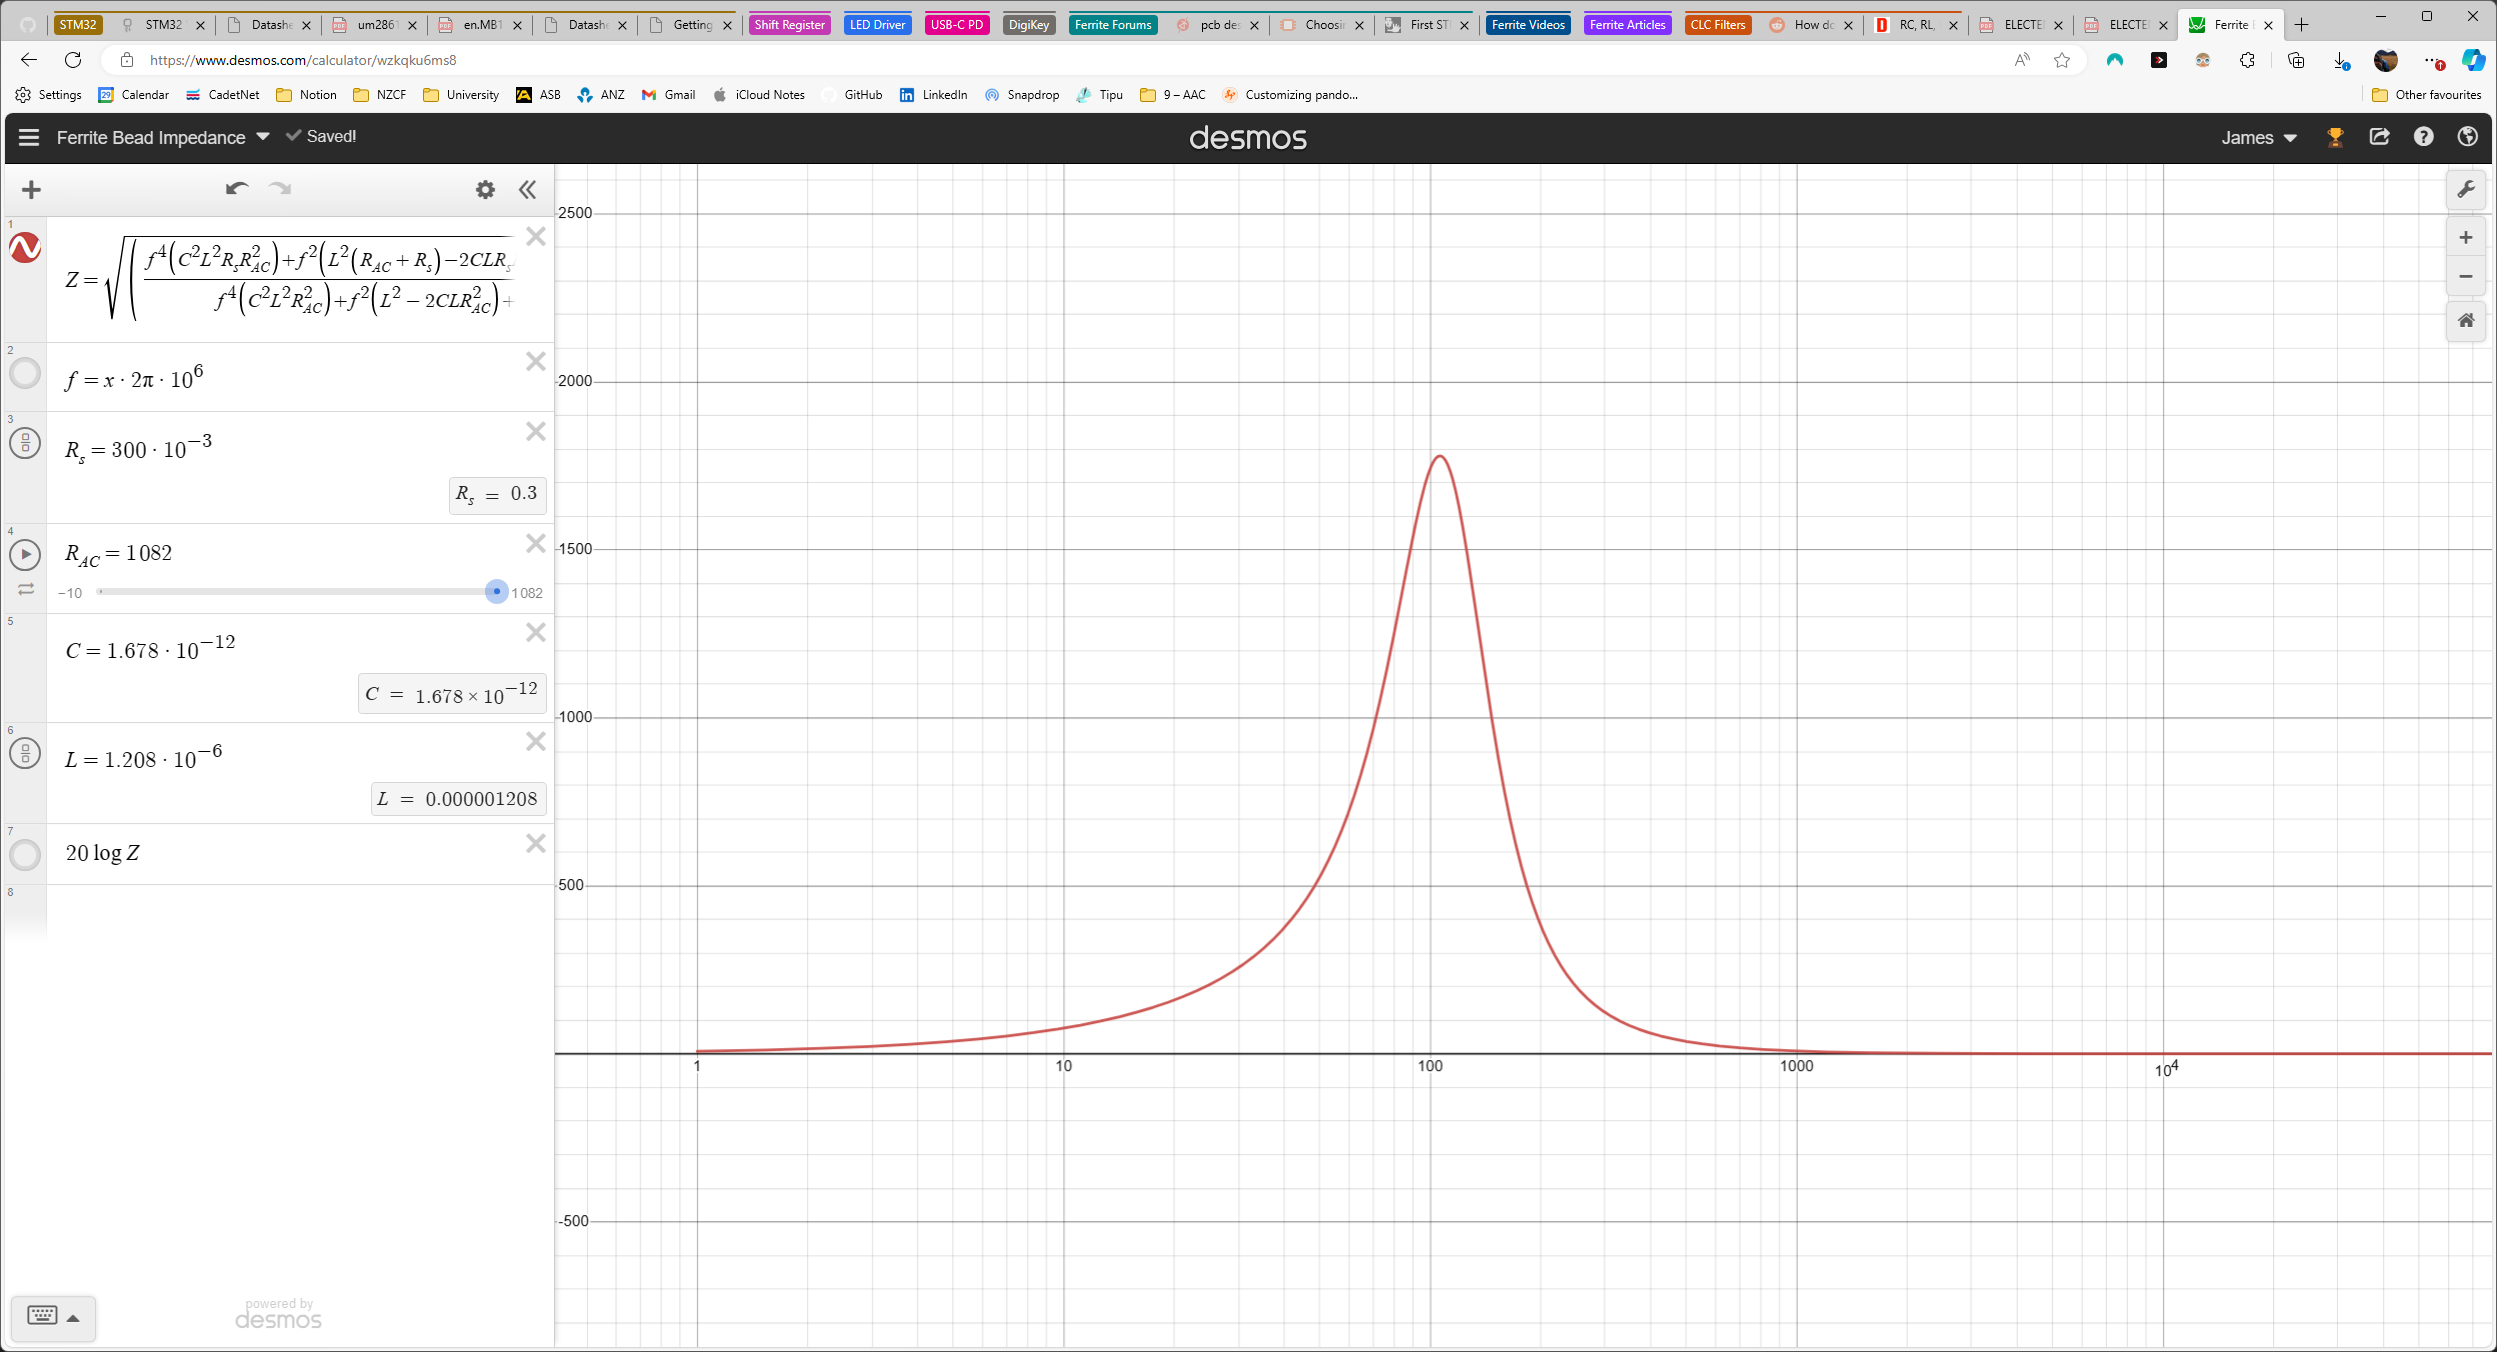Open the language globe menu
2497x1352 pixels.
pos(2467,137)
